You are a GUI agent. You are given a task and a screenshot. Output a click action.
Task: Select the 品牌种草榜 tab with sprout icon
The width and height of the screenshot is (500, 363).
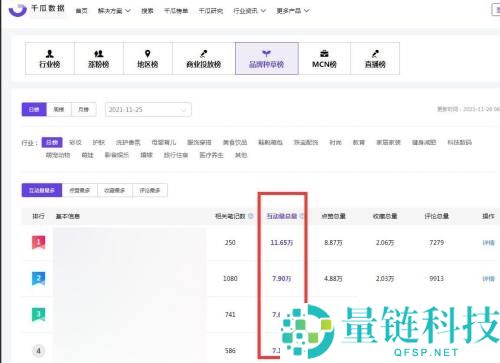[267, 59]
